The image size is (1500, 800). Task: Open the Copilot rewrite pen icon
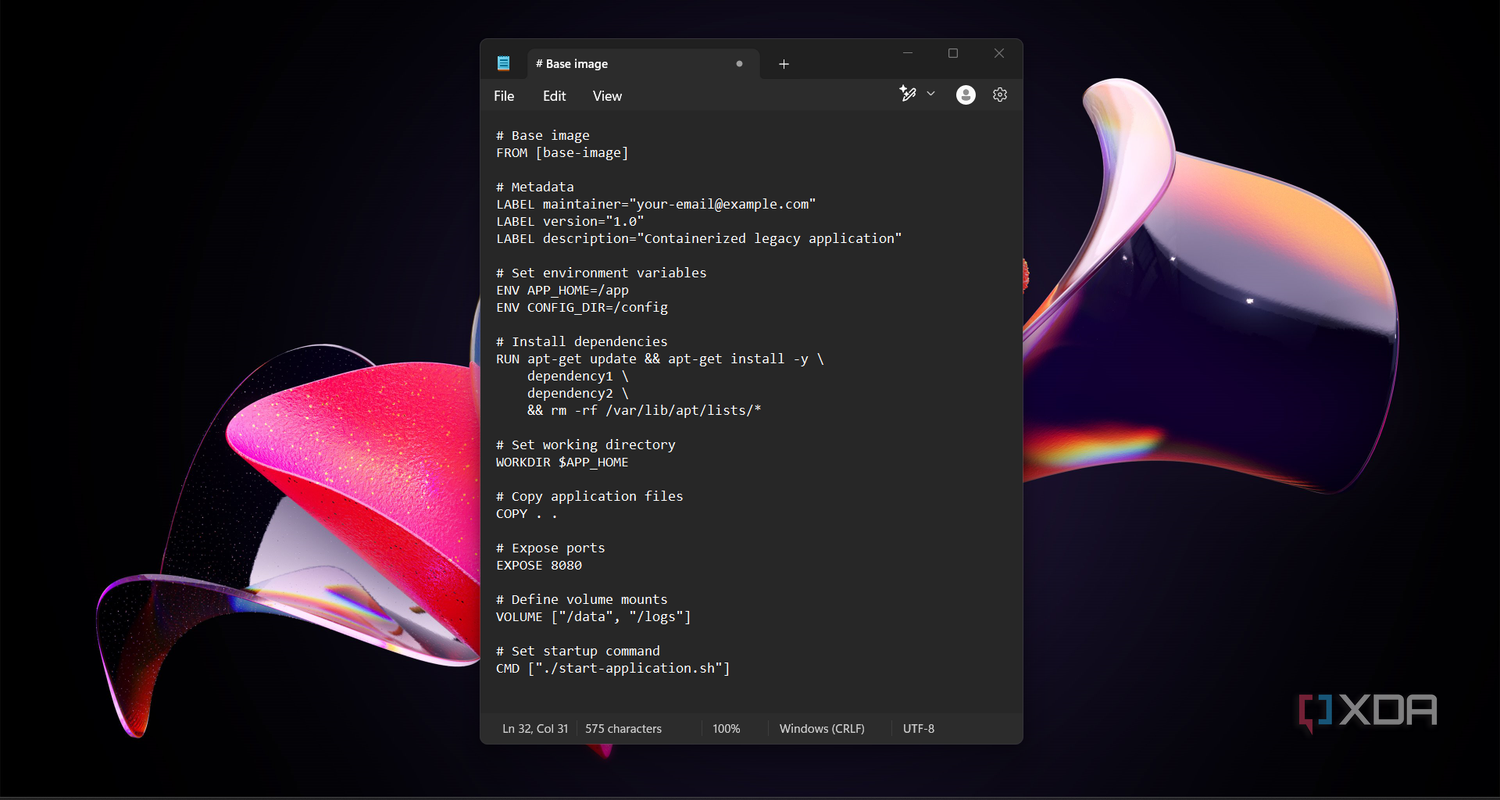[x=908, y=94]
